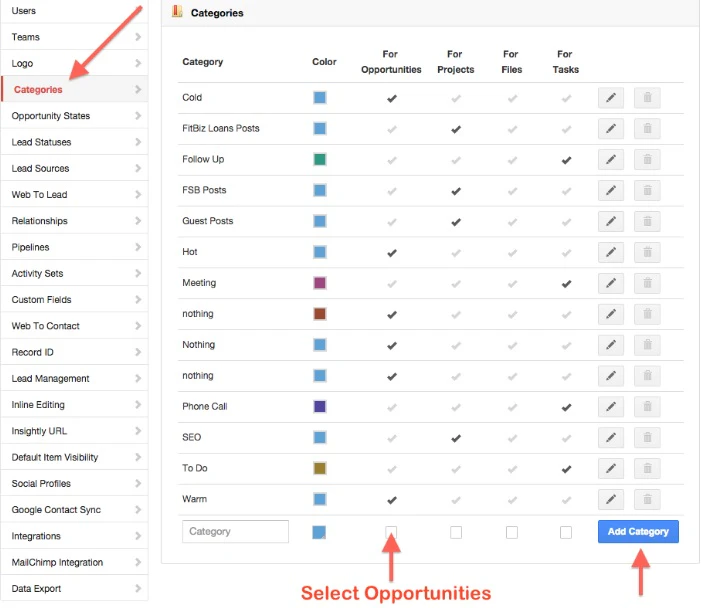Toggle For Opportunities checkmark on Warm row
Screen dimensions: 701x608
392,500
